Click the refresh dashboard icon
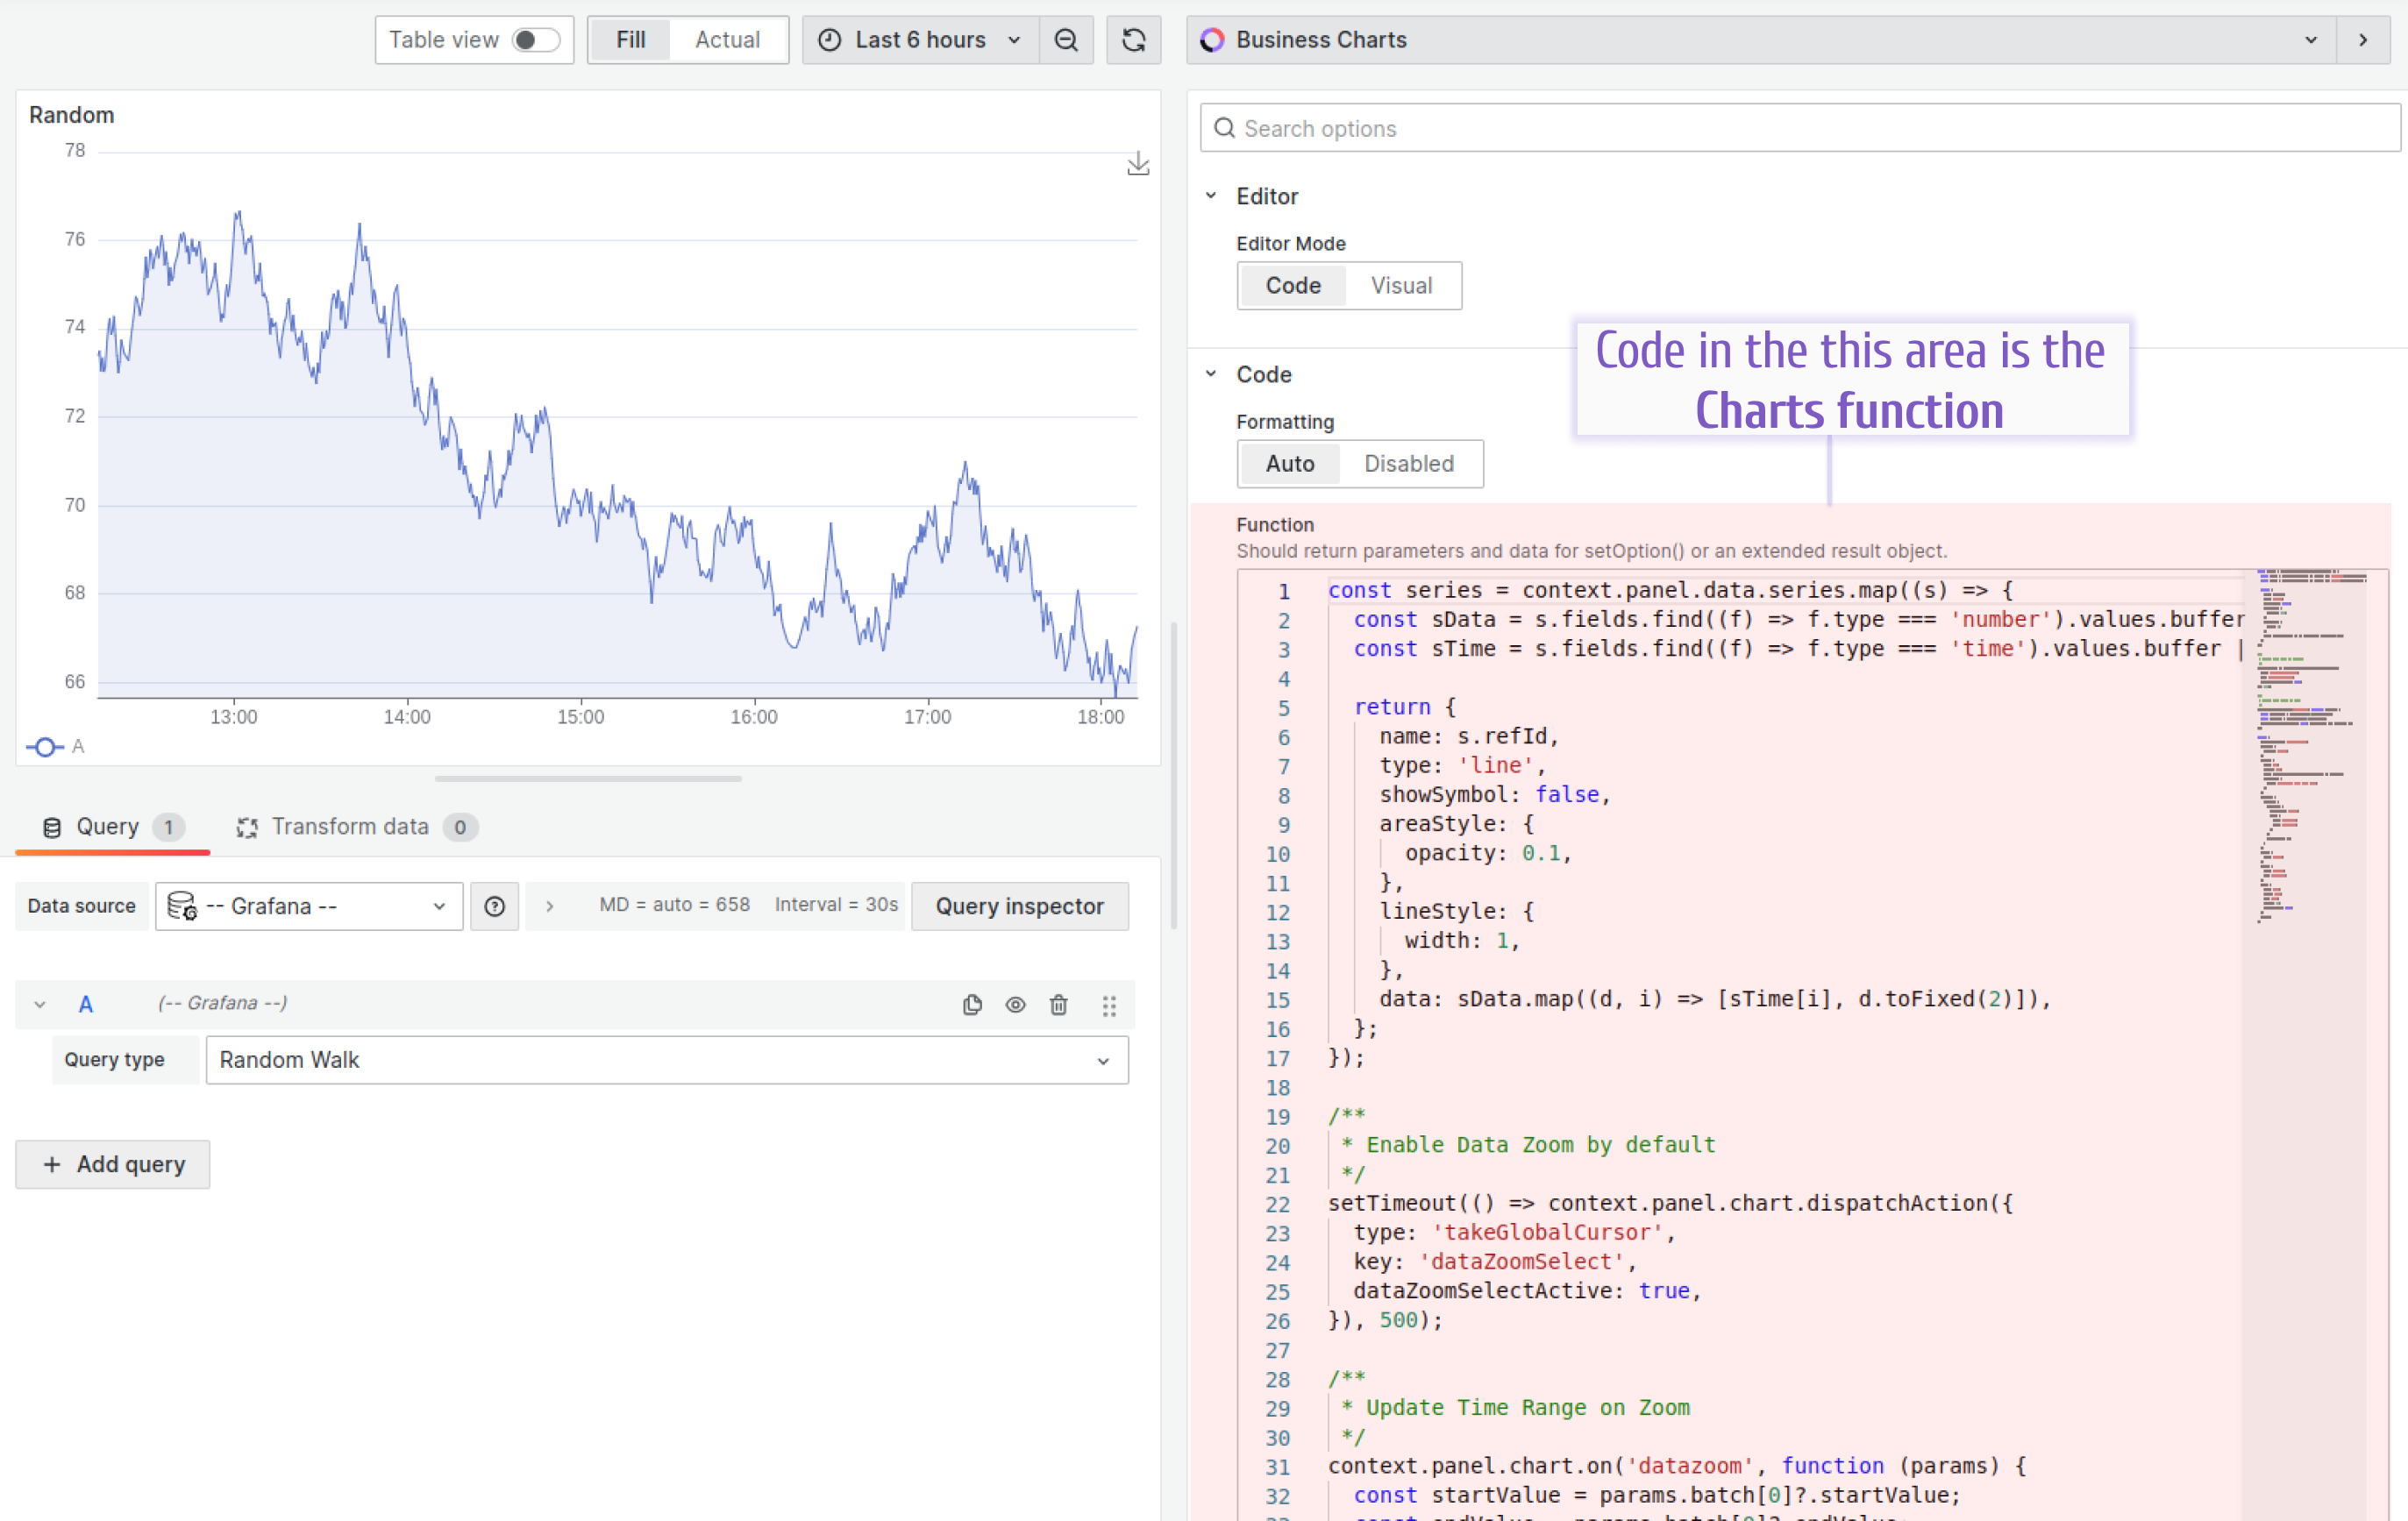Image resolution: width=2408 pixels, height=1521 pixels. click(x=1133, y=40)
